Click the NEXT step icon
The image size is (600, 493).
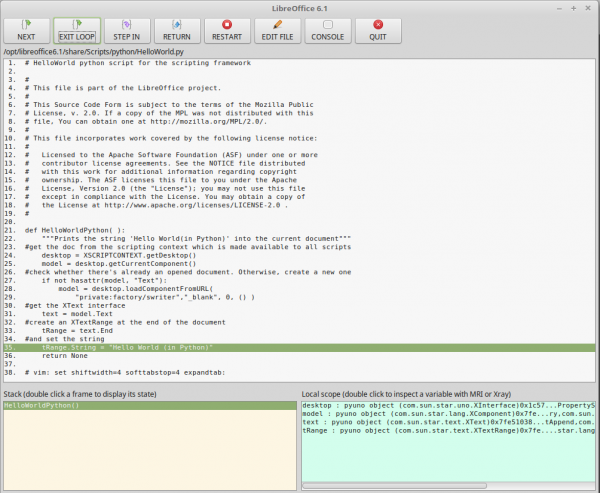click(26, 25)
